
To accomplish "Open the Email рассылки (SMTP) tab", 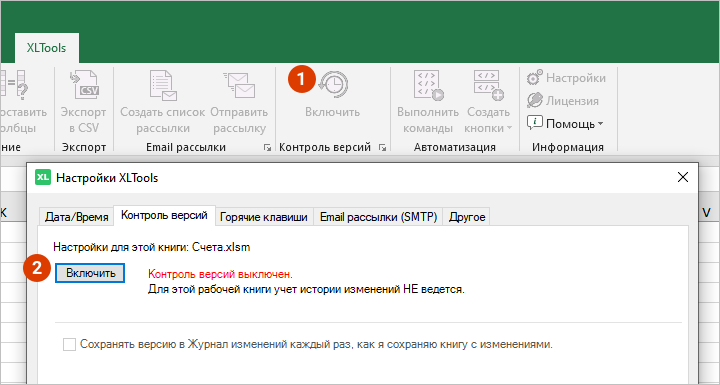I will (x=378, y=217).
